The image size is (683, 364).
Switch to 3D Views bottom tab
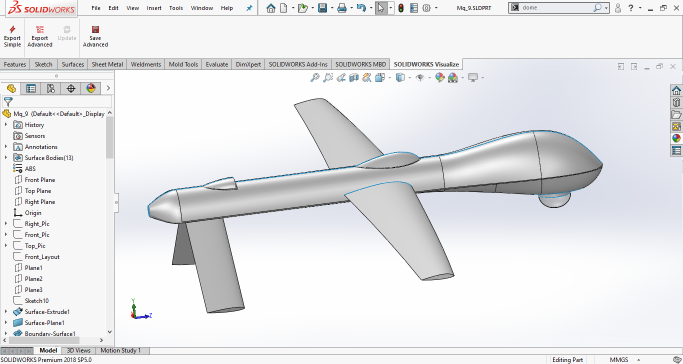[78, 351]
